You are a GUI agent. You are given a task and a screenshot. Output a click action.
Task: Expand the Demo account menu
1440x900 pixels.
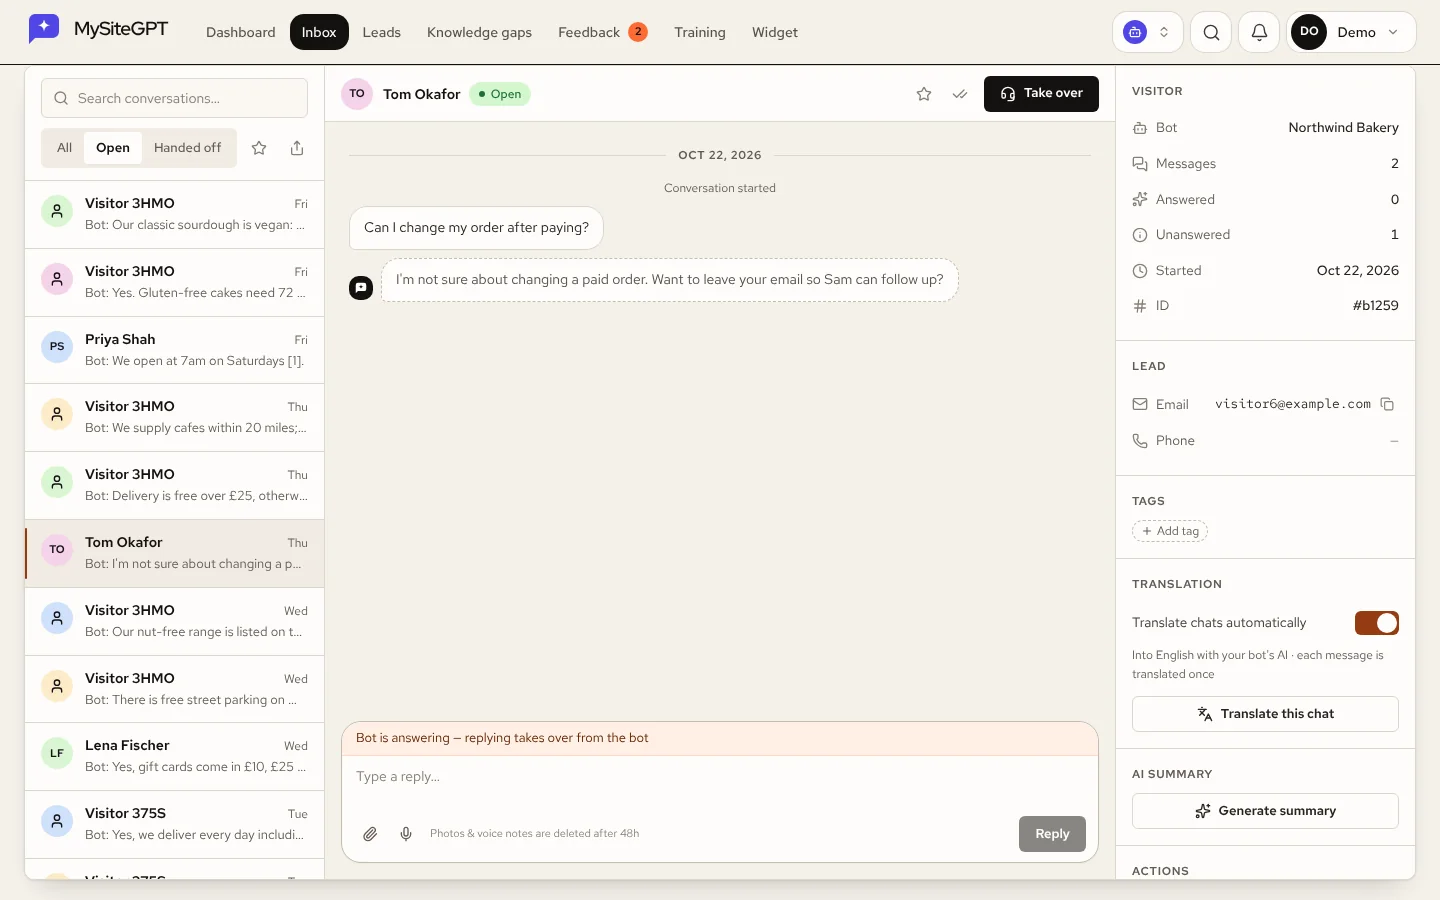(1351, 32)
